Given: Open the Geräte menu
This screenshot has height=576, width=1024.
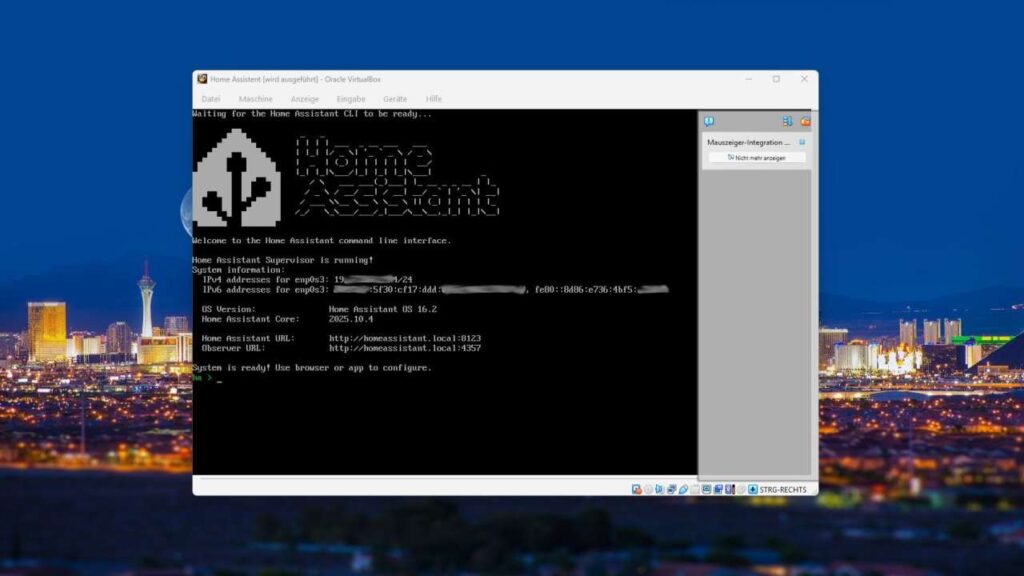Looking at the screenshot, I should [395, 98].
